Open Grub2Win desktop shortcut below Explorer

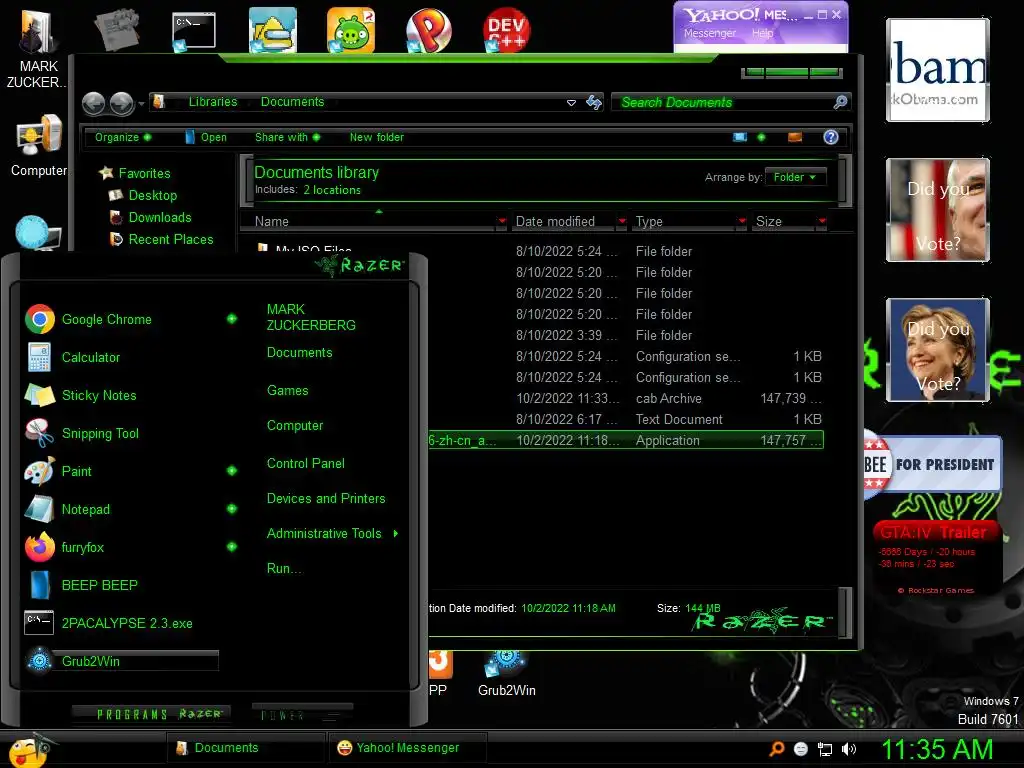(x=506, y=674)
